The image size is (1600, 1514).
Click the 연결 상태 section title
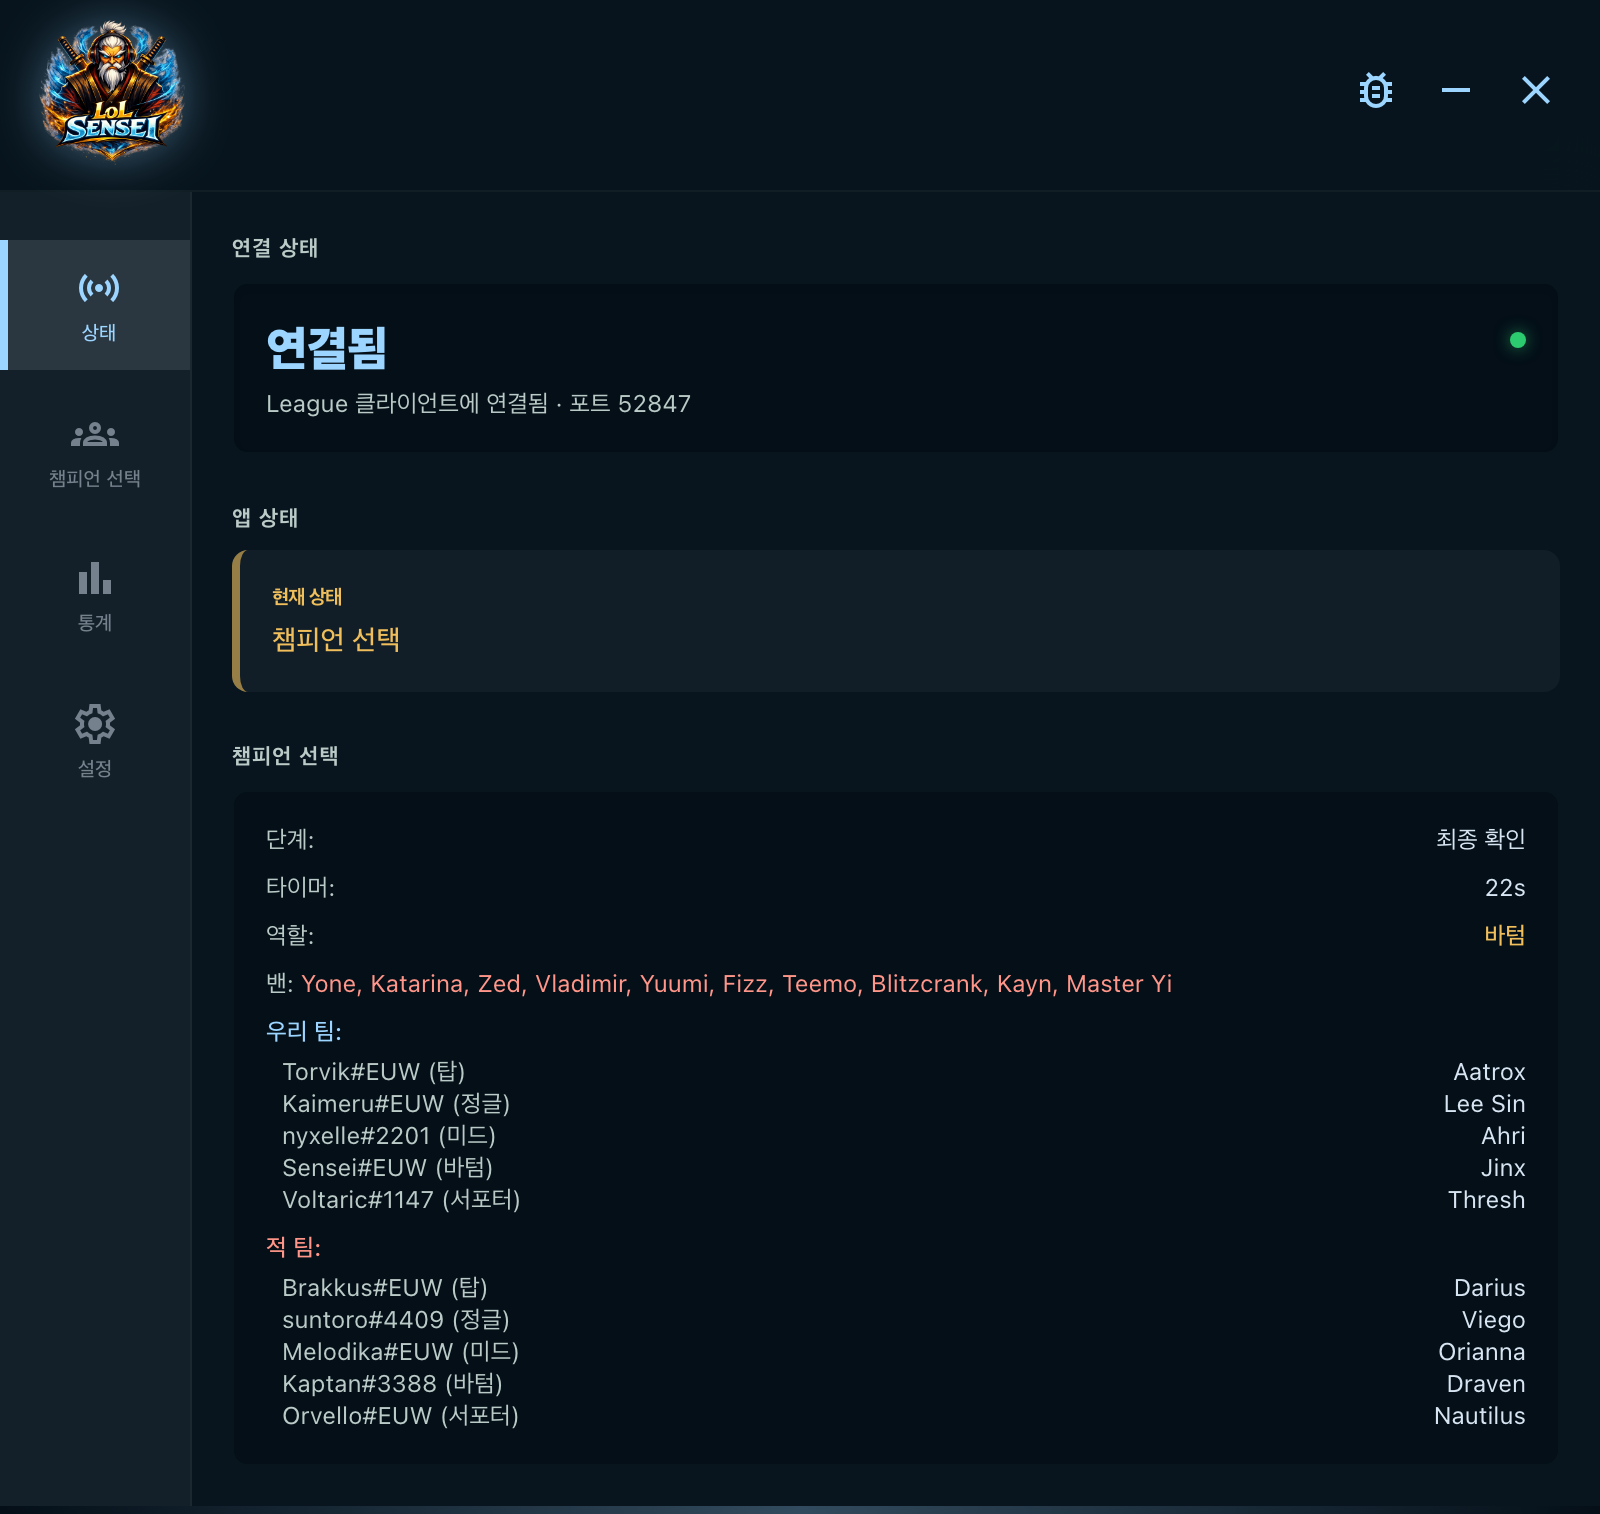click(x=275, y=247)
